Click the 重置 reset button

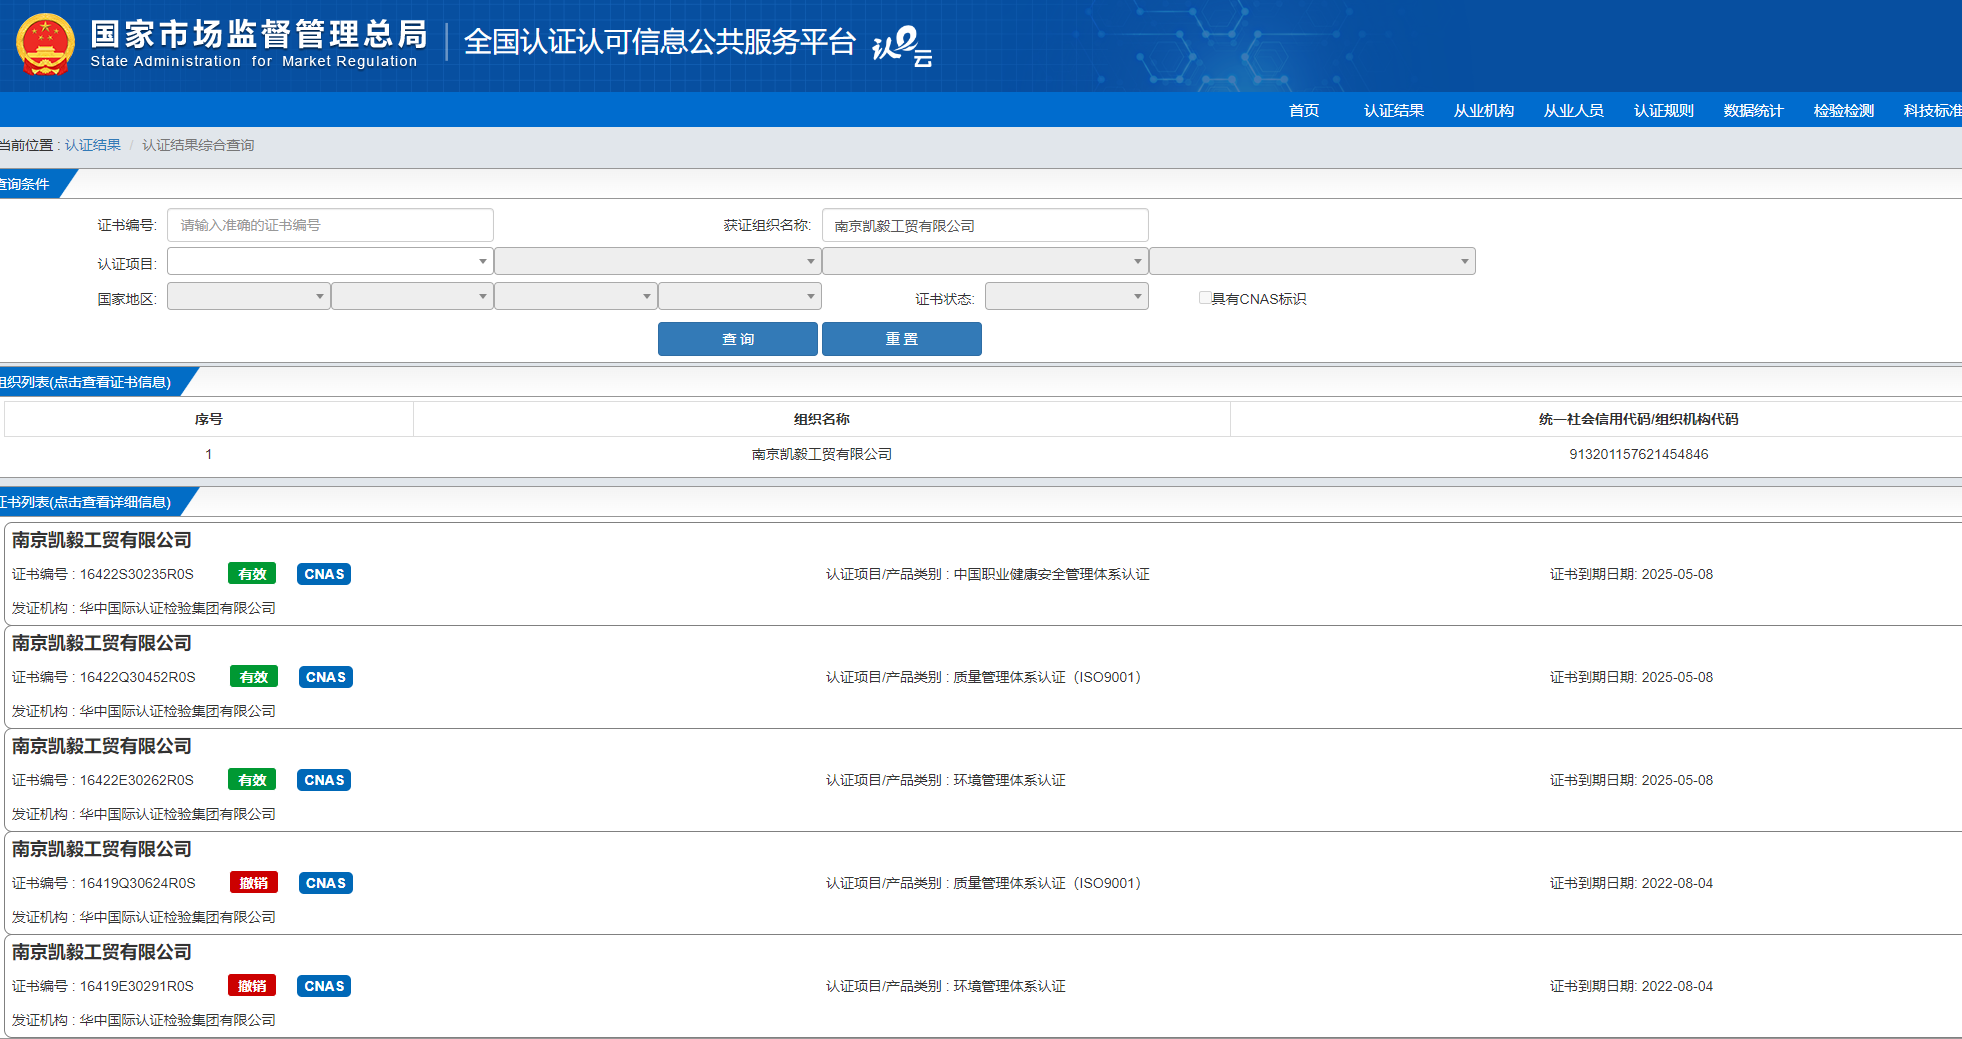[x=902, y=339]
